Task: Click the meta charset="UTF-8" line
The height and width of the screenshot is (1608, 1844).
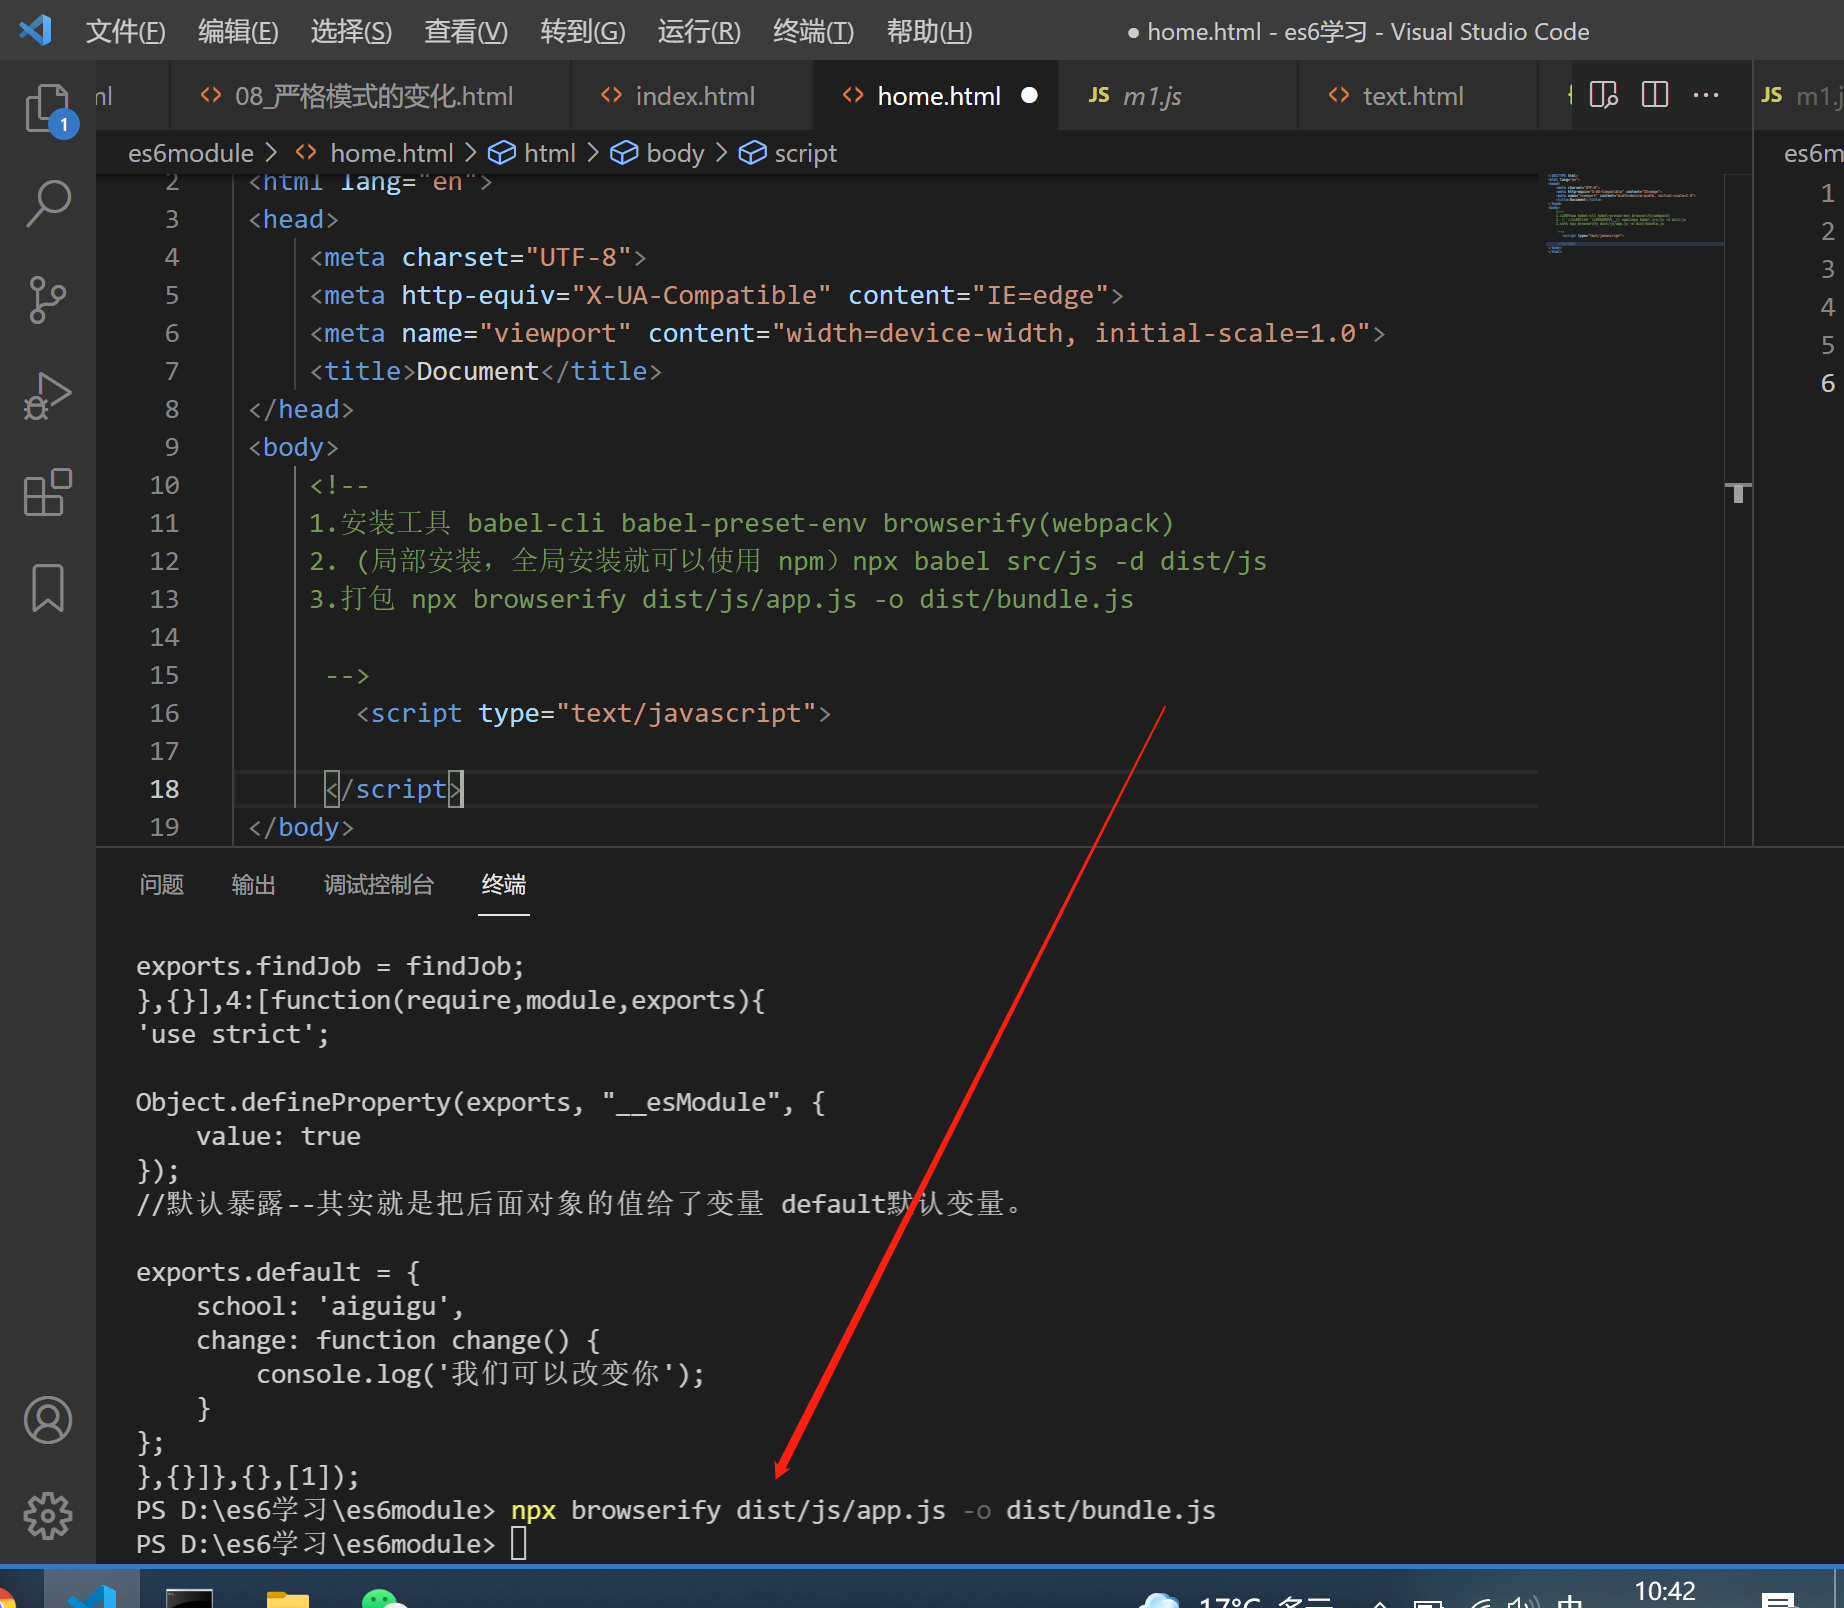Action: click(x=478, y=257)
